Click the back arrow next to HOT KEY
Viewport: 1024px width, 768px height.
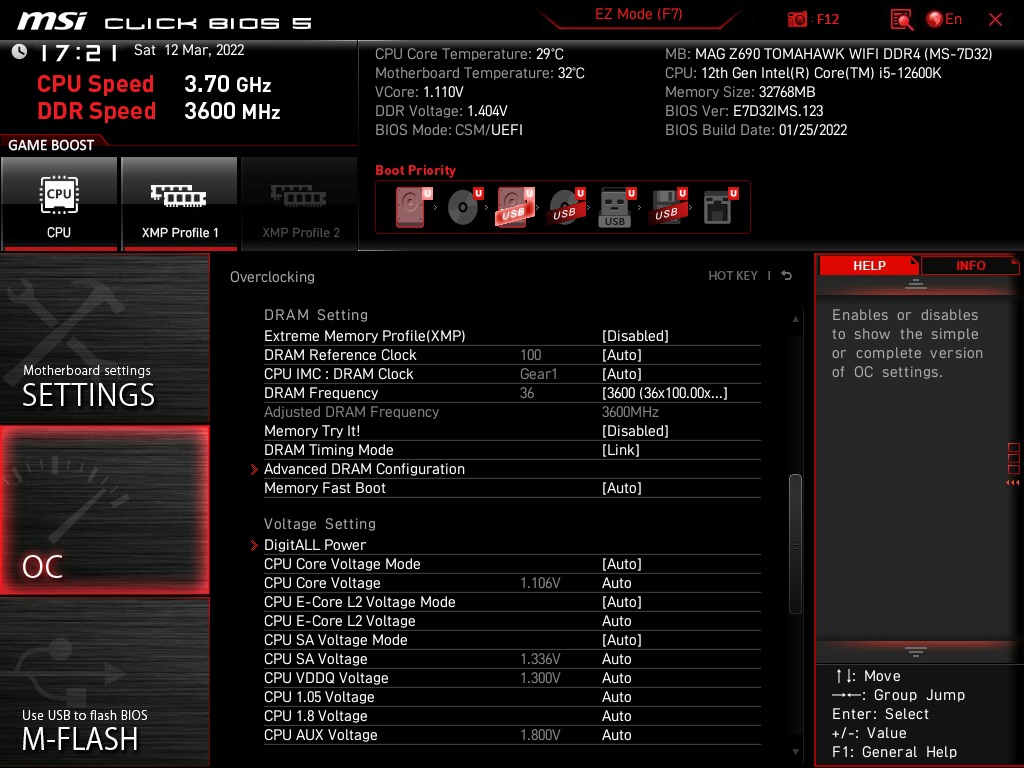click(787, 276)
